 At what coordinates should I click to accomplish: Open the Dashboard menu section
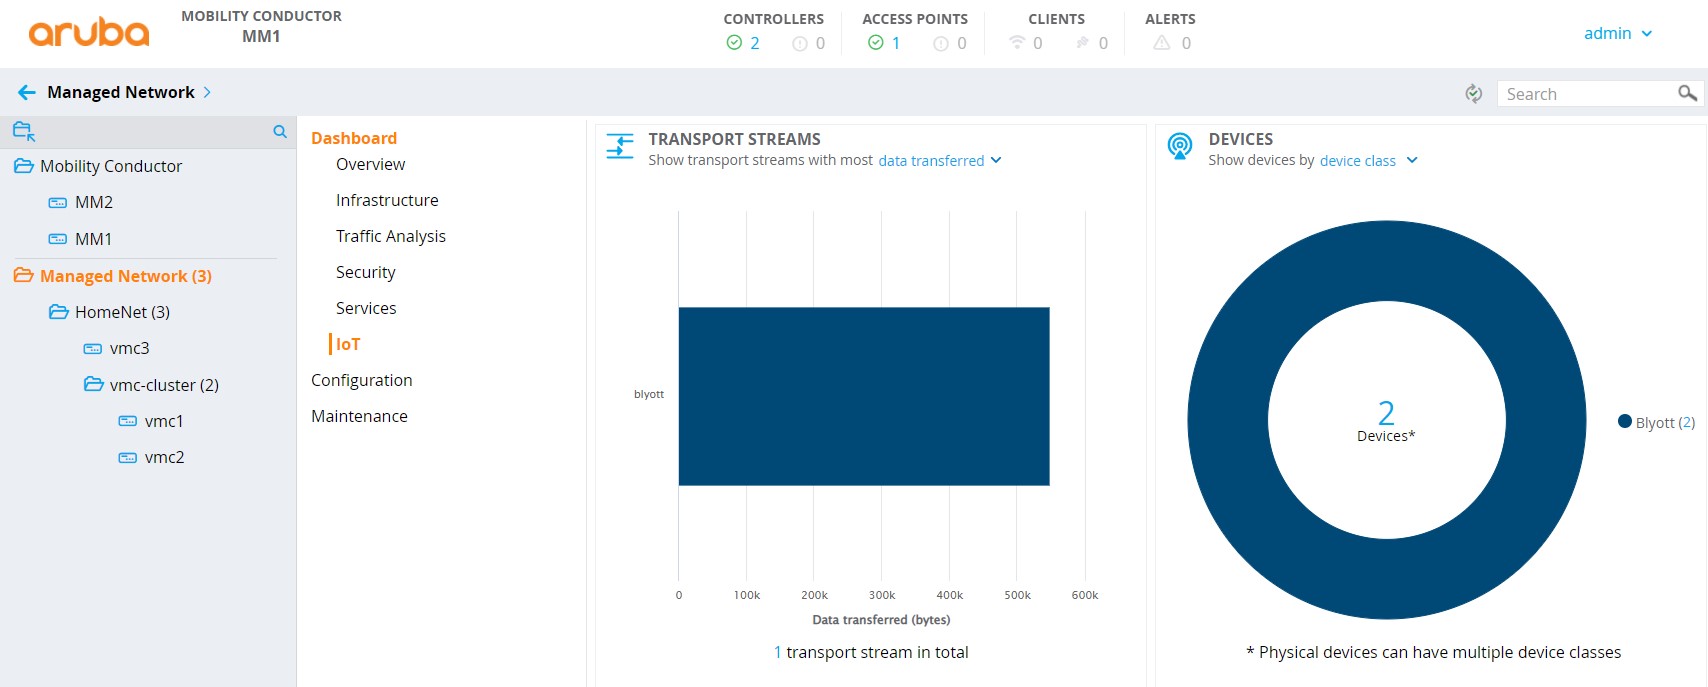pos(354,138)
